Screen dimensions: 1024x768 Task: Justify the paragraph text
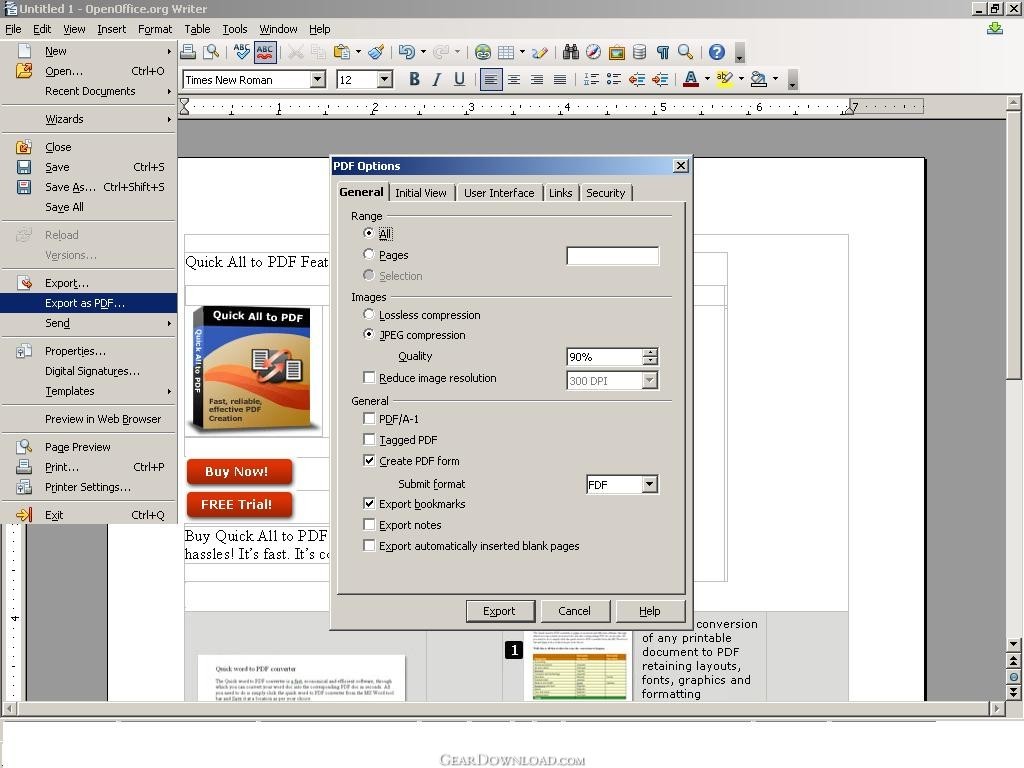point(560,79)
